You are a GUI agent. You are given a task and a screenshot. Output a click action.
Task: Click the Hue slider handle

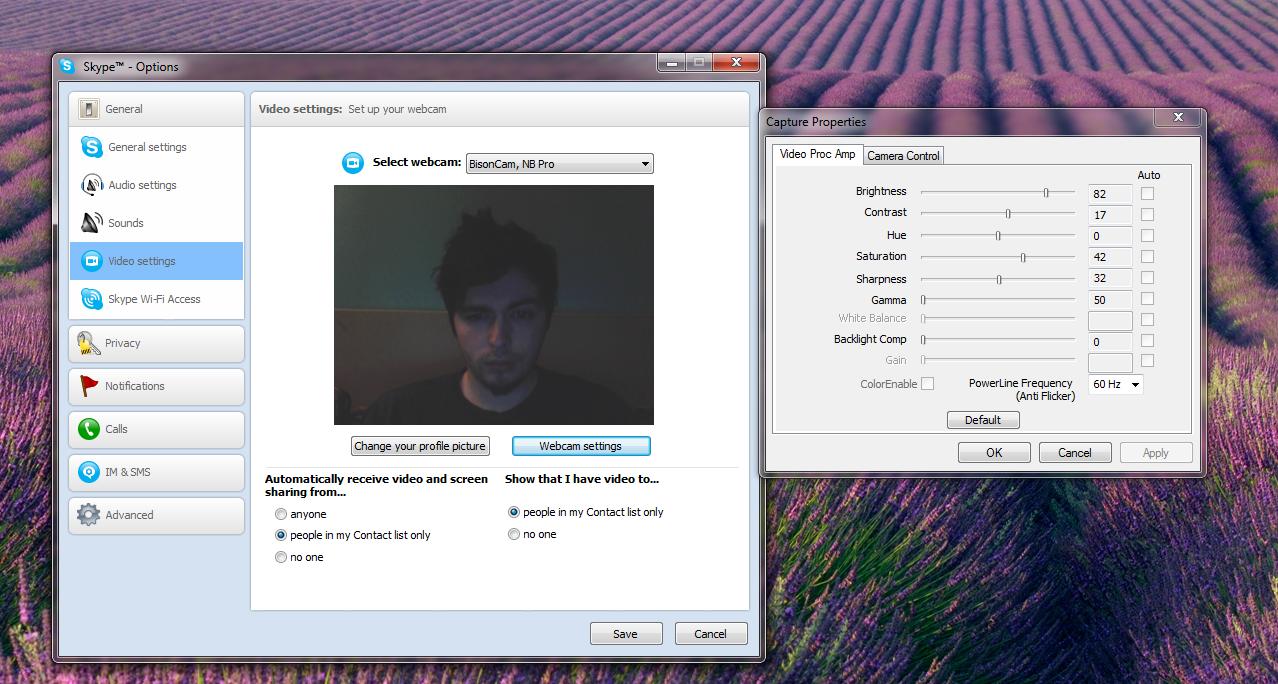click(x=998, y=236)
